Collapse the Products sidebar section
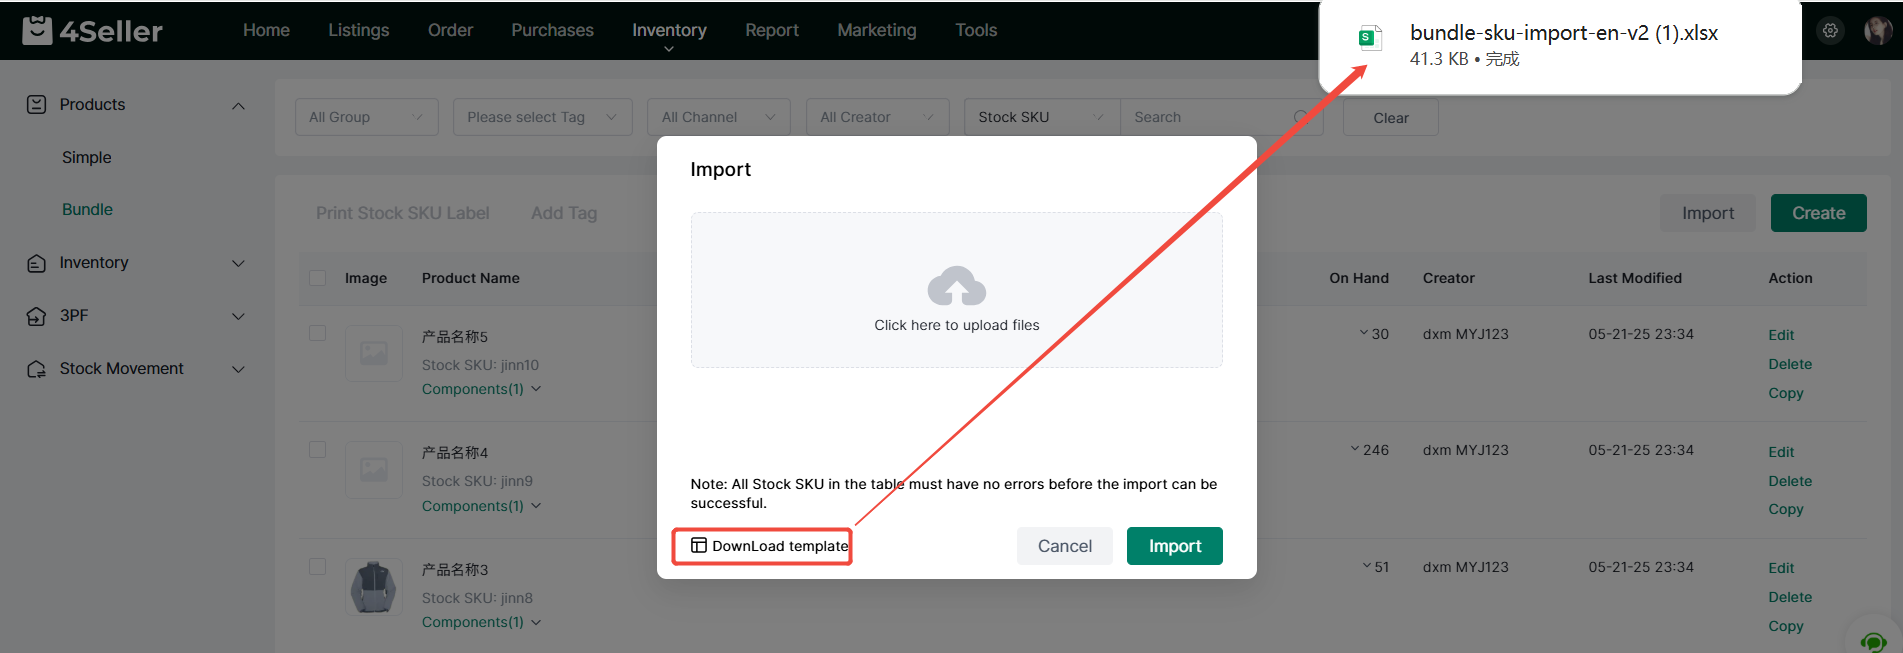Viewport: 1903px width, 653px height. pyautogui.click(x=238, y=105)
